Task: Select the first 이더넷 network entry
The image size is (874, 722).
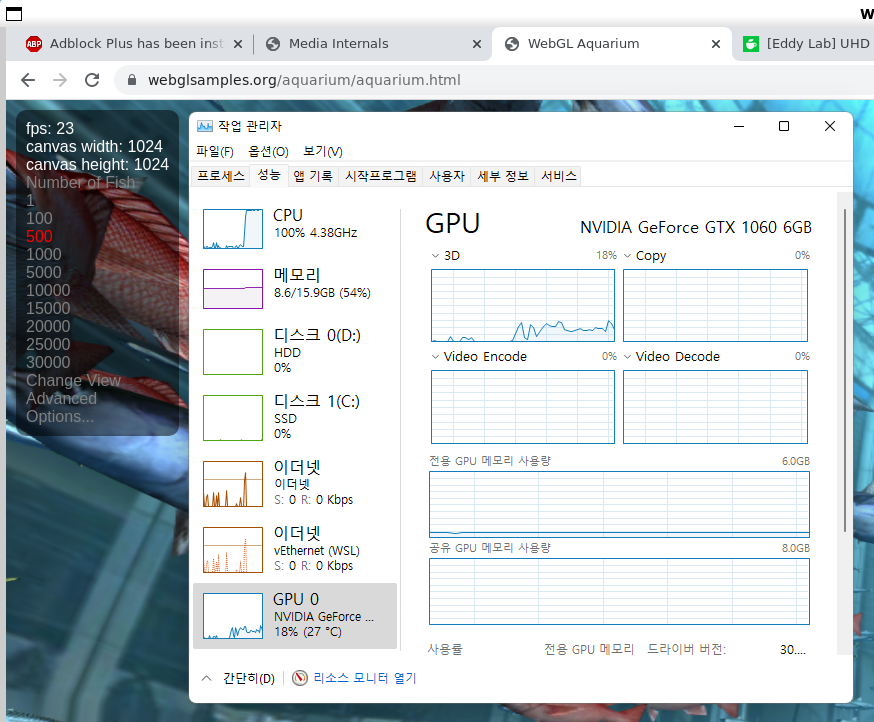Action: click(295, 483)
